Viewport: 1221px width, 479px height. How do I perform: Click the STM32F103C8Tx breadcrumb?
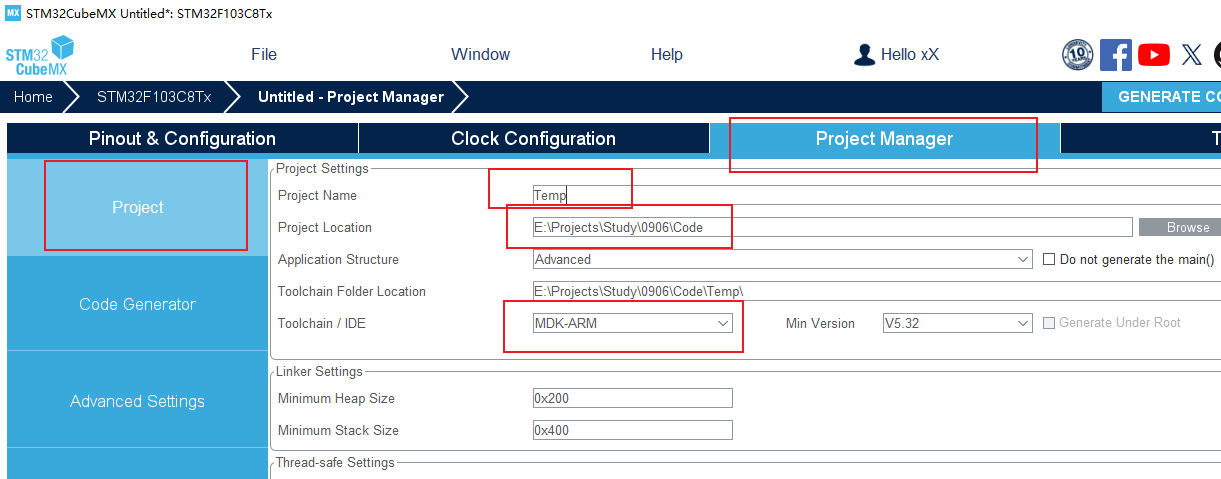coord(154,97)
